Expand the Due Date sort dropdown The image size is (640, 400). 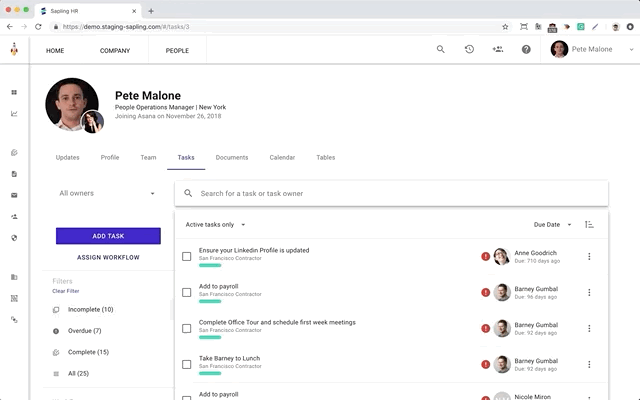pyautogui.click(x=553, y=225)
